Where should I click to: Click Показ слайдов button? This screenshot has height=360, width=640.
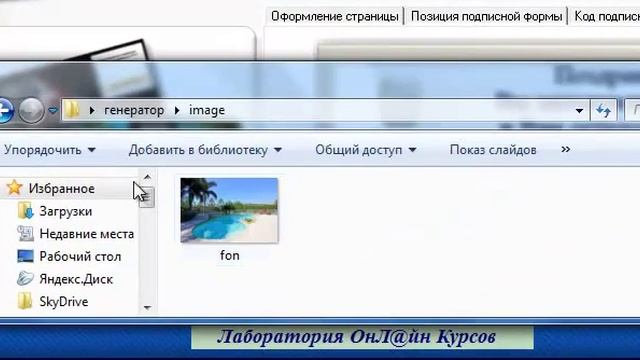tap(493, 150)
